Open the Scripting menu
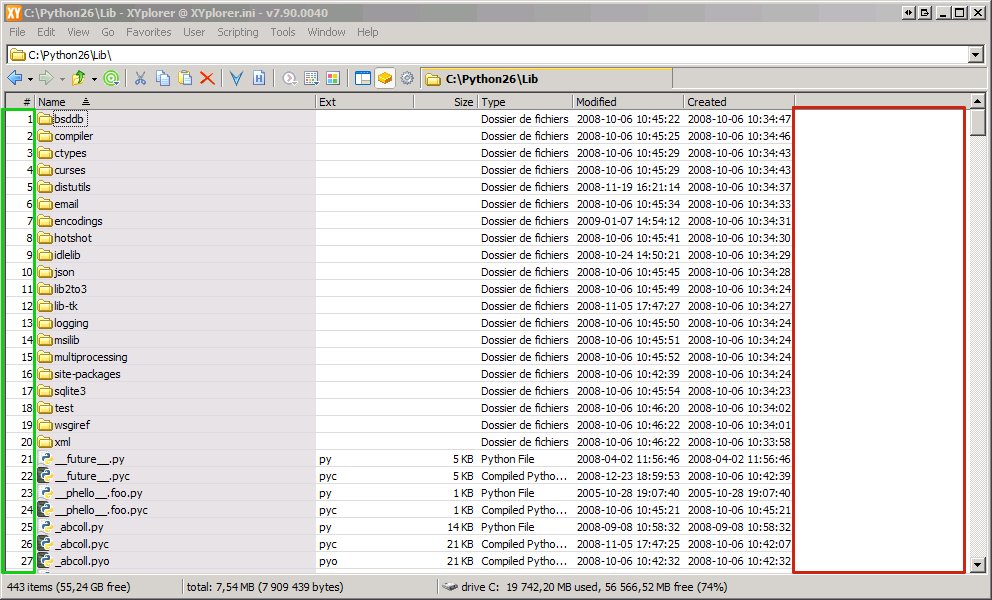This screenshot has height=600, width=992. point(238,32)
